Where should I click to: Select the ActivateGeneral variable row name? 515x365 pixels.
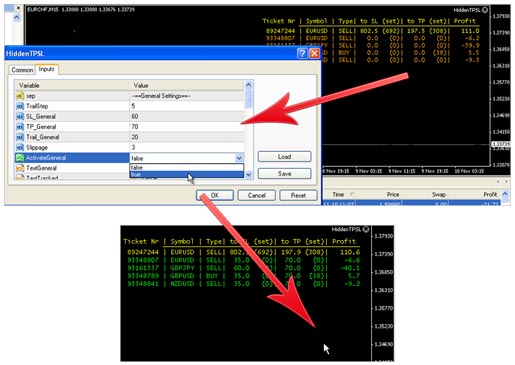[46, 158]
